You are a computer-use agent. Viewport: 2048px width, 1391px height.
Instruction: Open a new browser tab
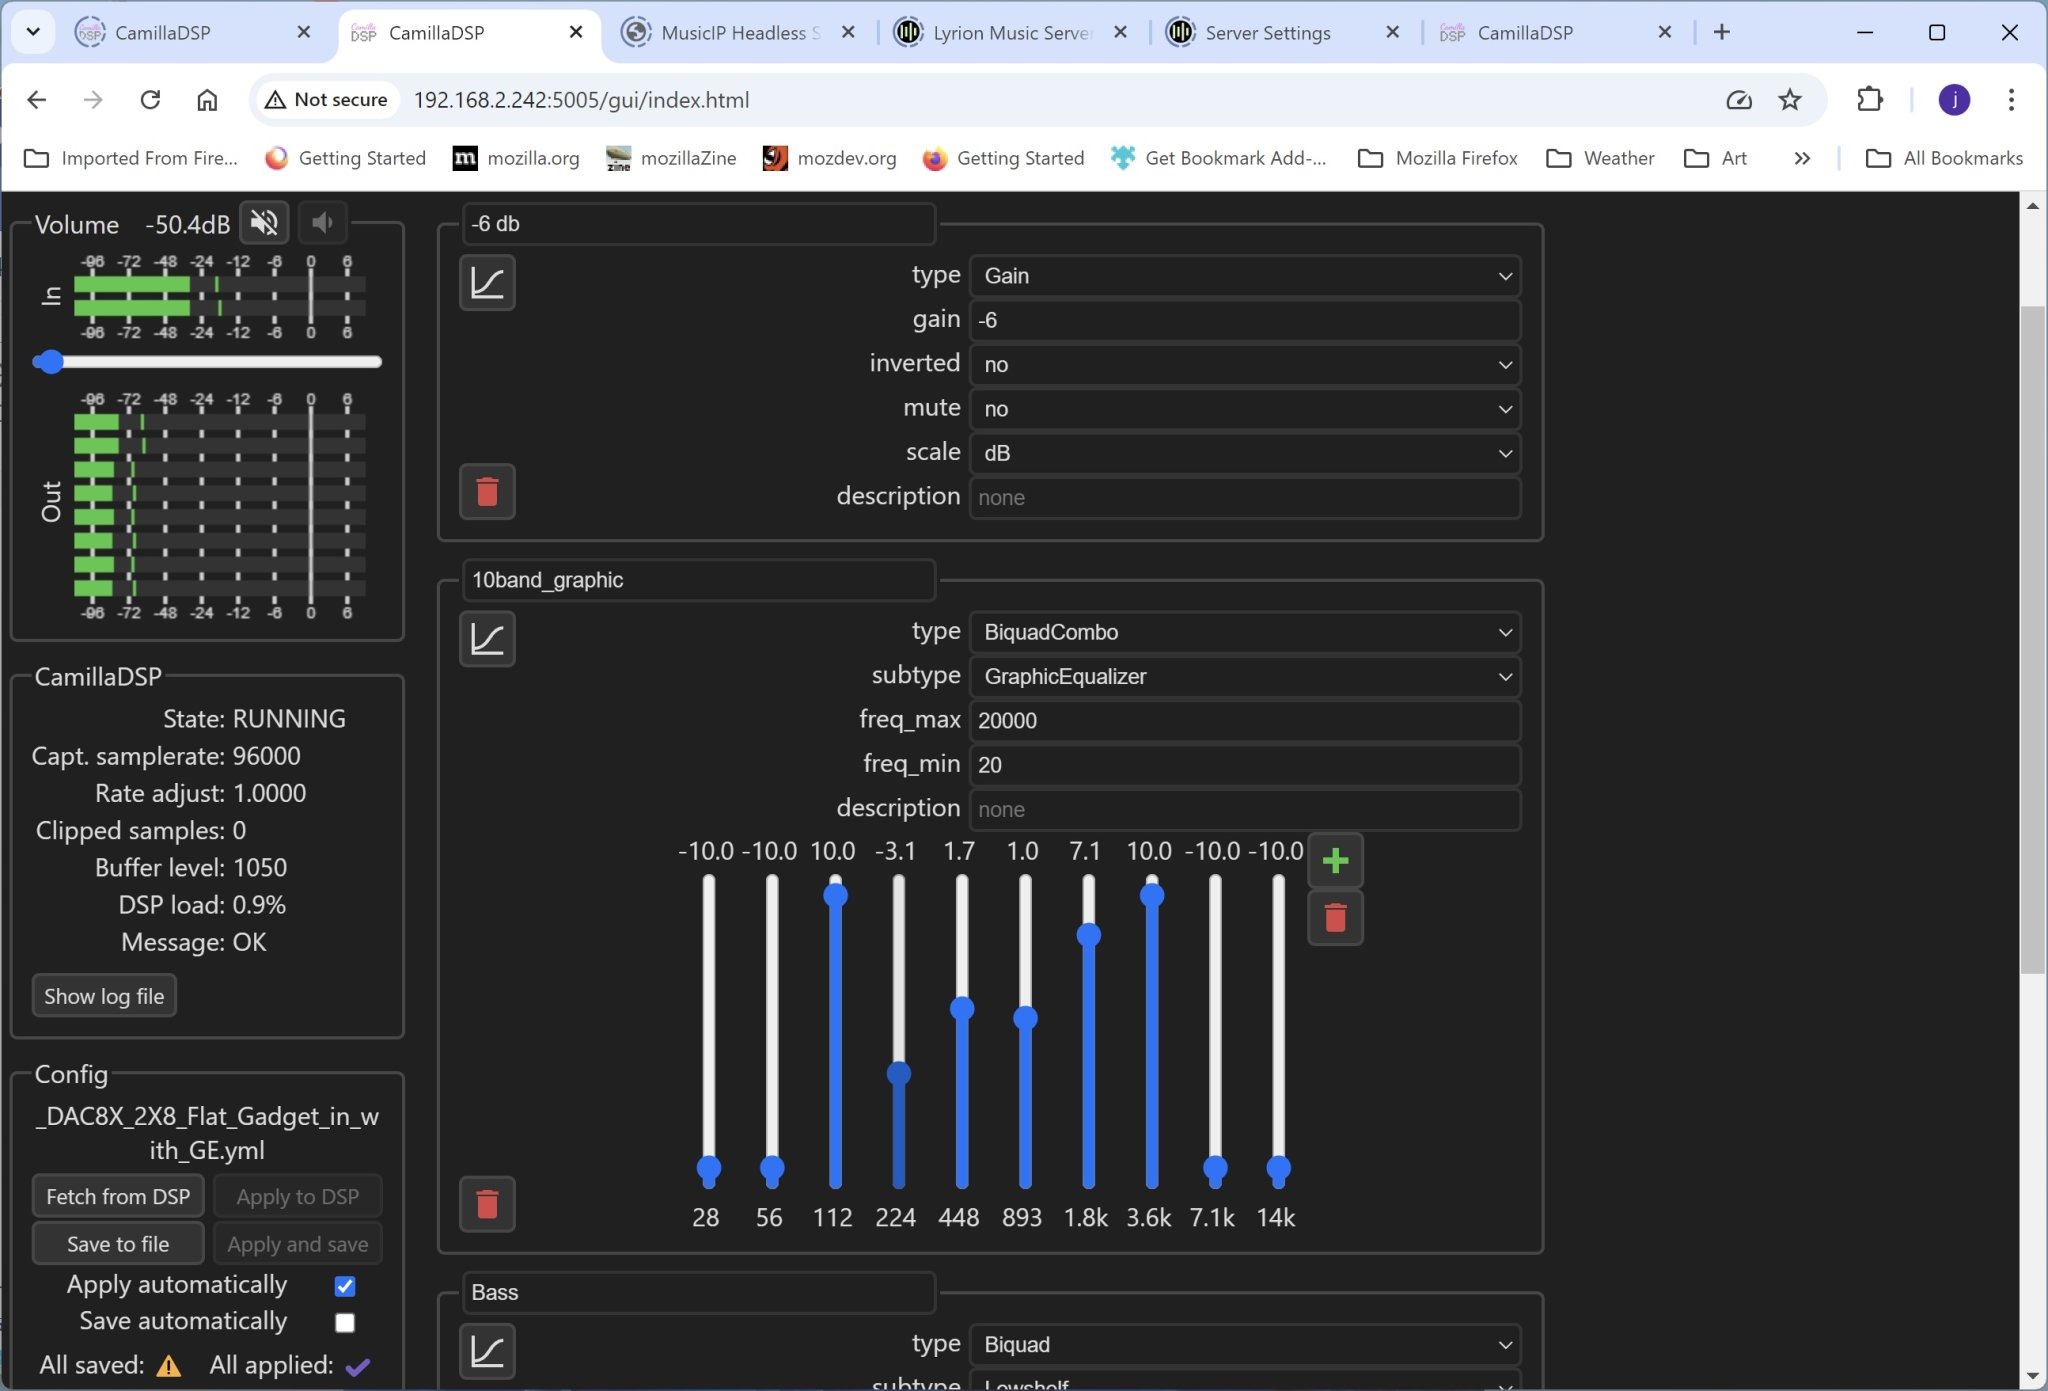tap(1722, 32)
